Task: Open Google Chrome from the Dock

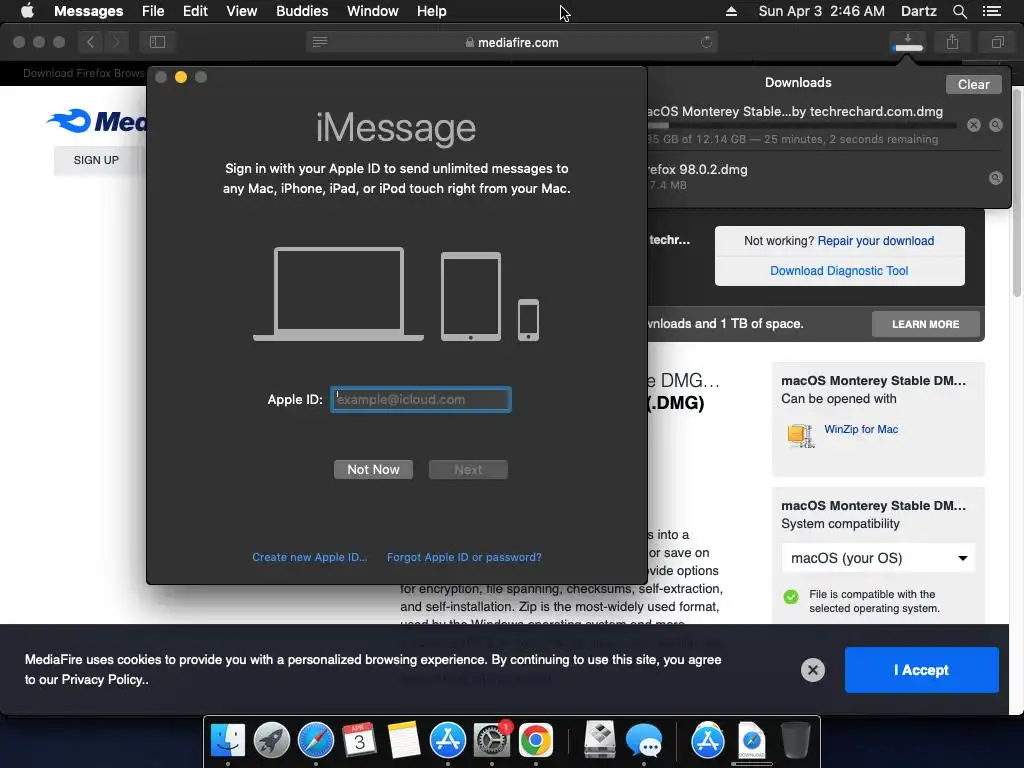Action: tap(536, 741)
